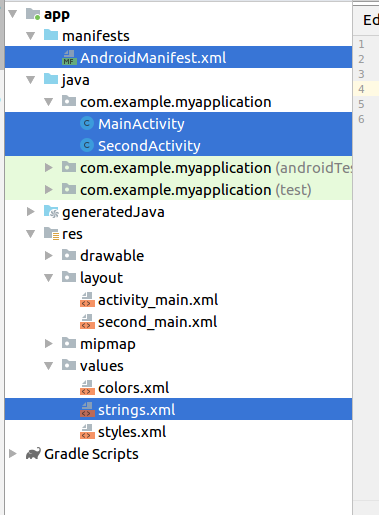Select the SecondActivity class
This screenshot has width=379, height=515.
(149, 146)
